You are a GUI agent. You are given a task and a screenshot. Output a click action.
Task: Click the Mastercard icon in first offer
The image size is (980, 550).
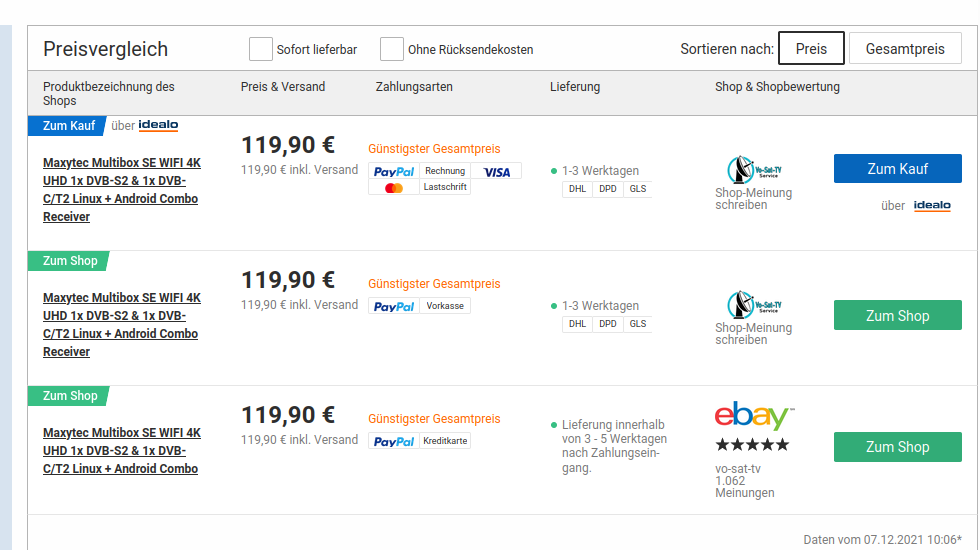point(394,188)
